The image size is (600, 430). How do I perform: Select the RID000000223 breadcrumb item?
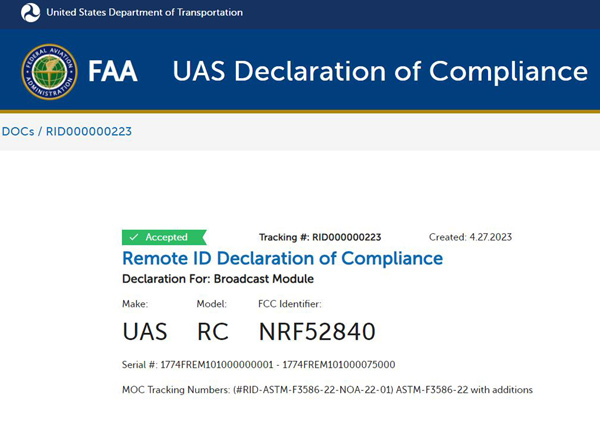[x=89, y=131]
